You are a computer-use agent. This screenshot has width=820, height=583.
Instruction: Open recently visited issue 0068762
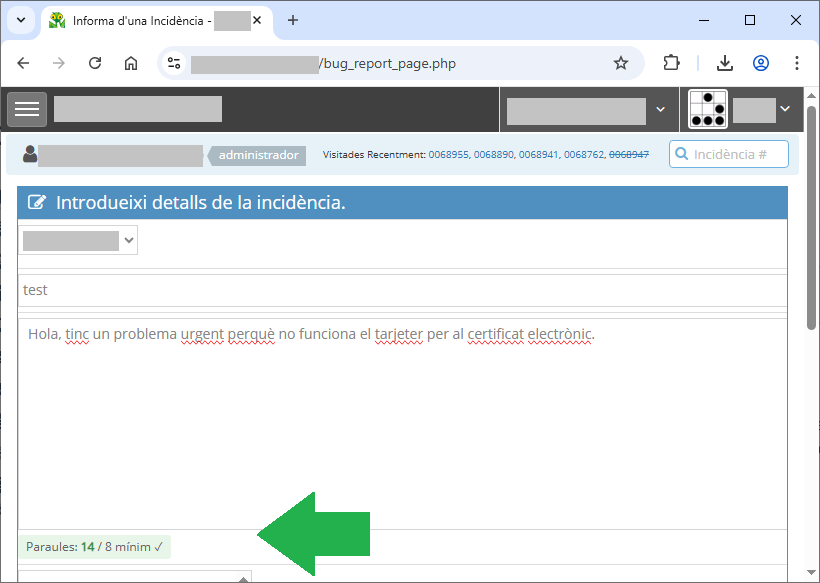pos(584,155)
